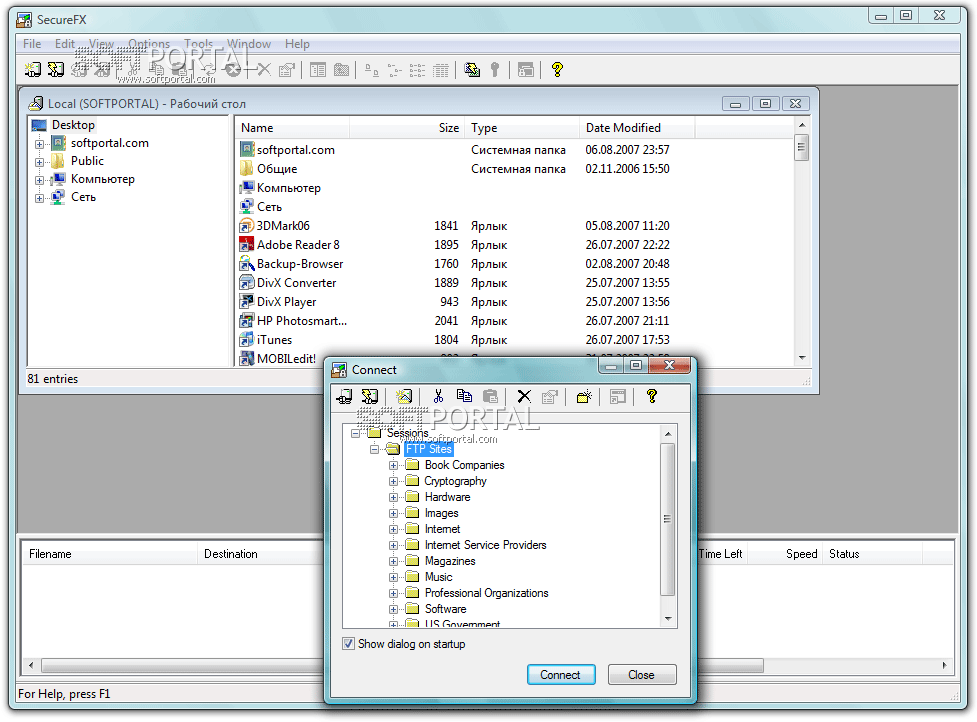Expand Компьютер node in Desktop tree

[39, 180]
